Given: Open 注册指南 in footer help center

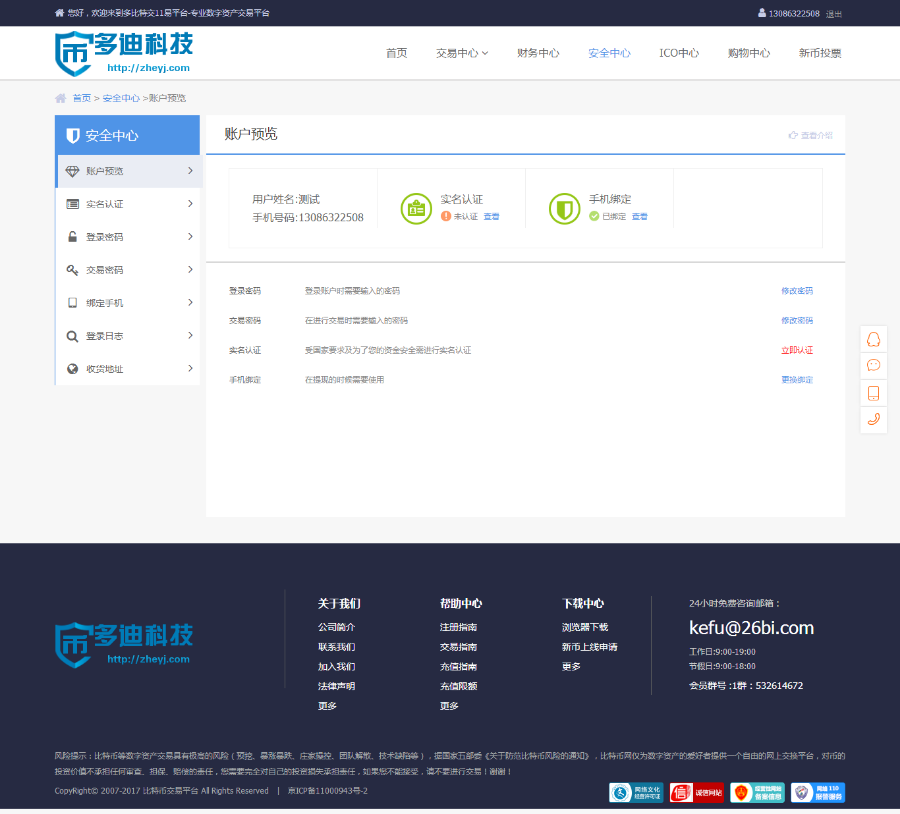Looking at the screenshot, I should (x=459, y=627).
